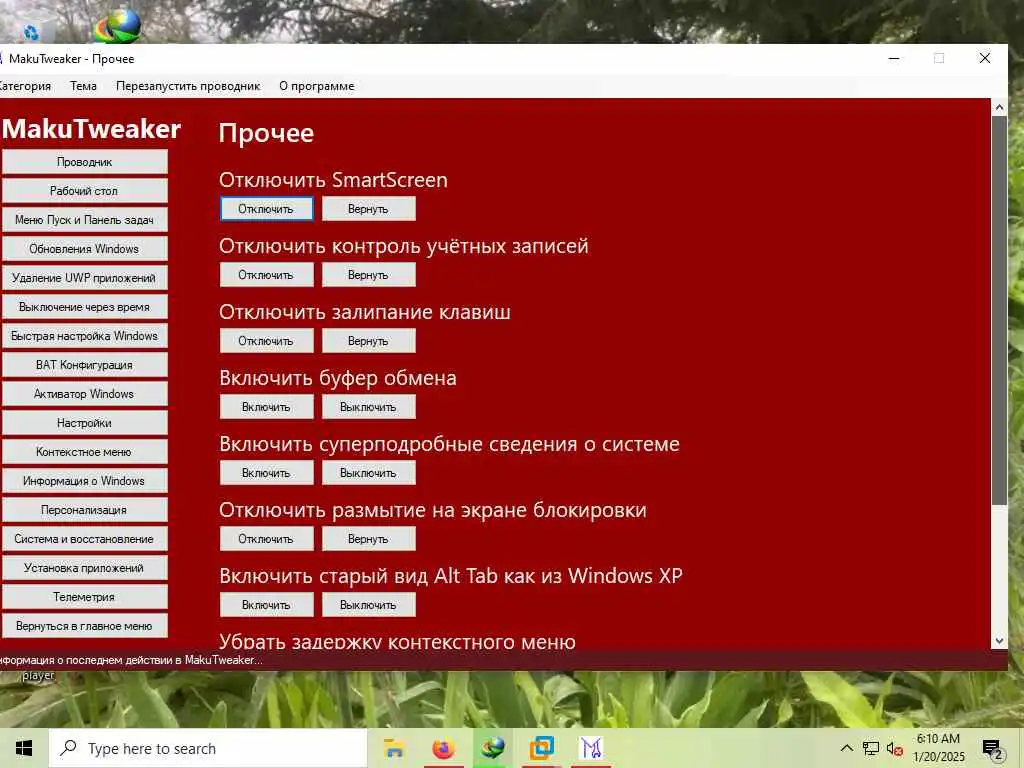Open Выключение через время category
1024x768 pixels.
tap(85, 307)
